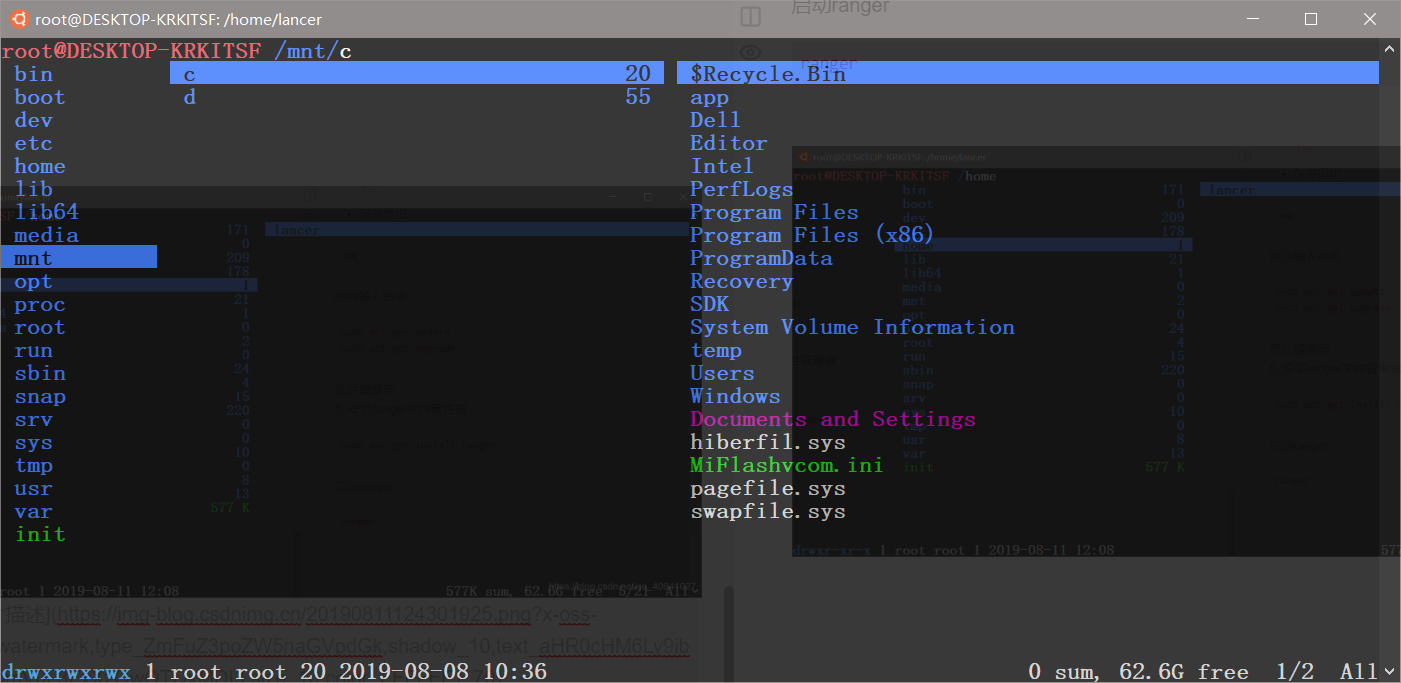Open the img-blog.csdnimg.cn hyperlink
The image size is (1401, 683).
200,613
